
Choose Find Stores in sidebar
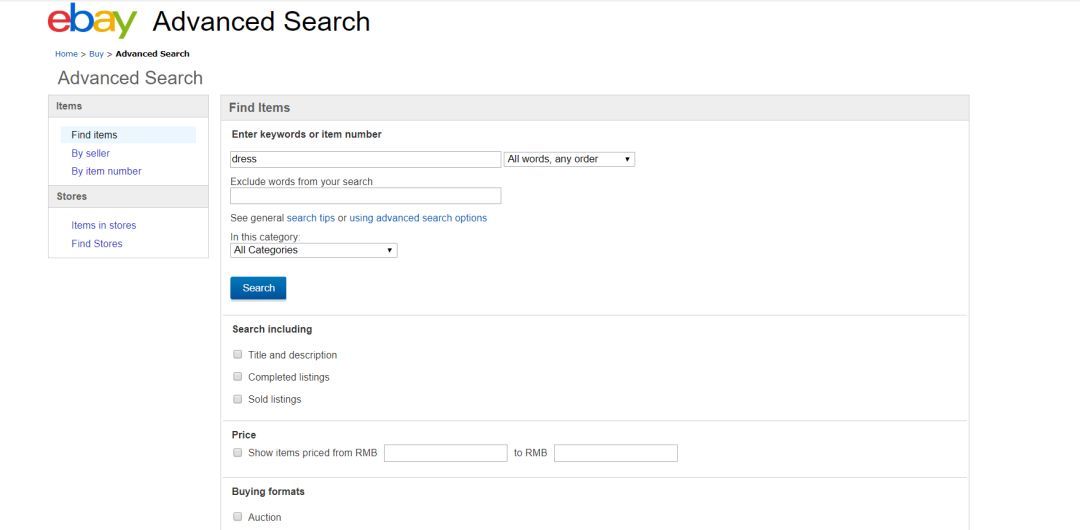tap(97, 243)
